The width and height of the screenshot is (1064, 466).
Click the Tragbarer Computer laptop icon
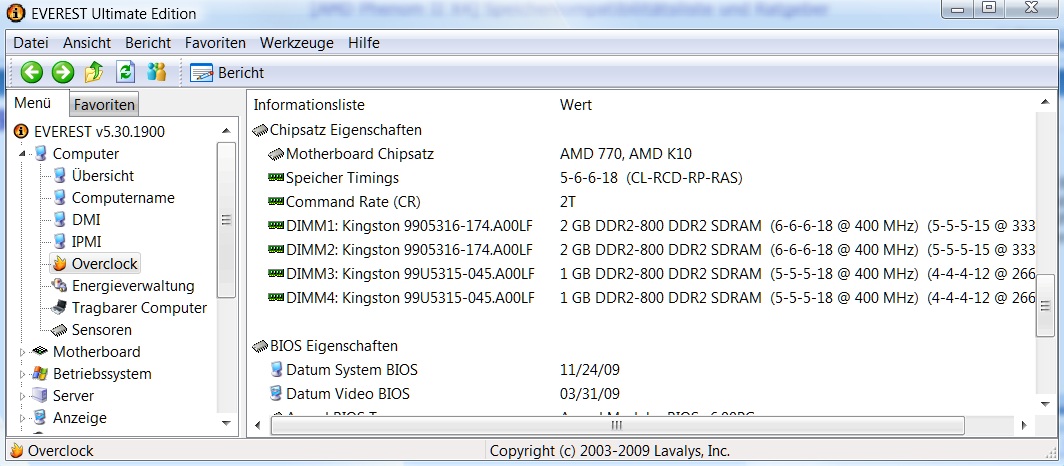click(60, 307)
